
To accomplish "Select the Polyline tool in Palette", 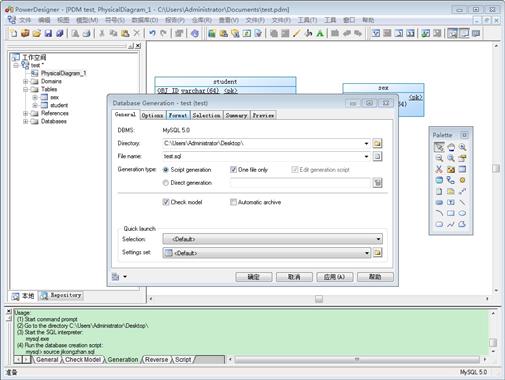I will 451,224.
